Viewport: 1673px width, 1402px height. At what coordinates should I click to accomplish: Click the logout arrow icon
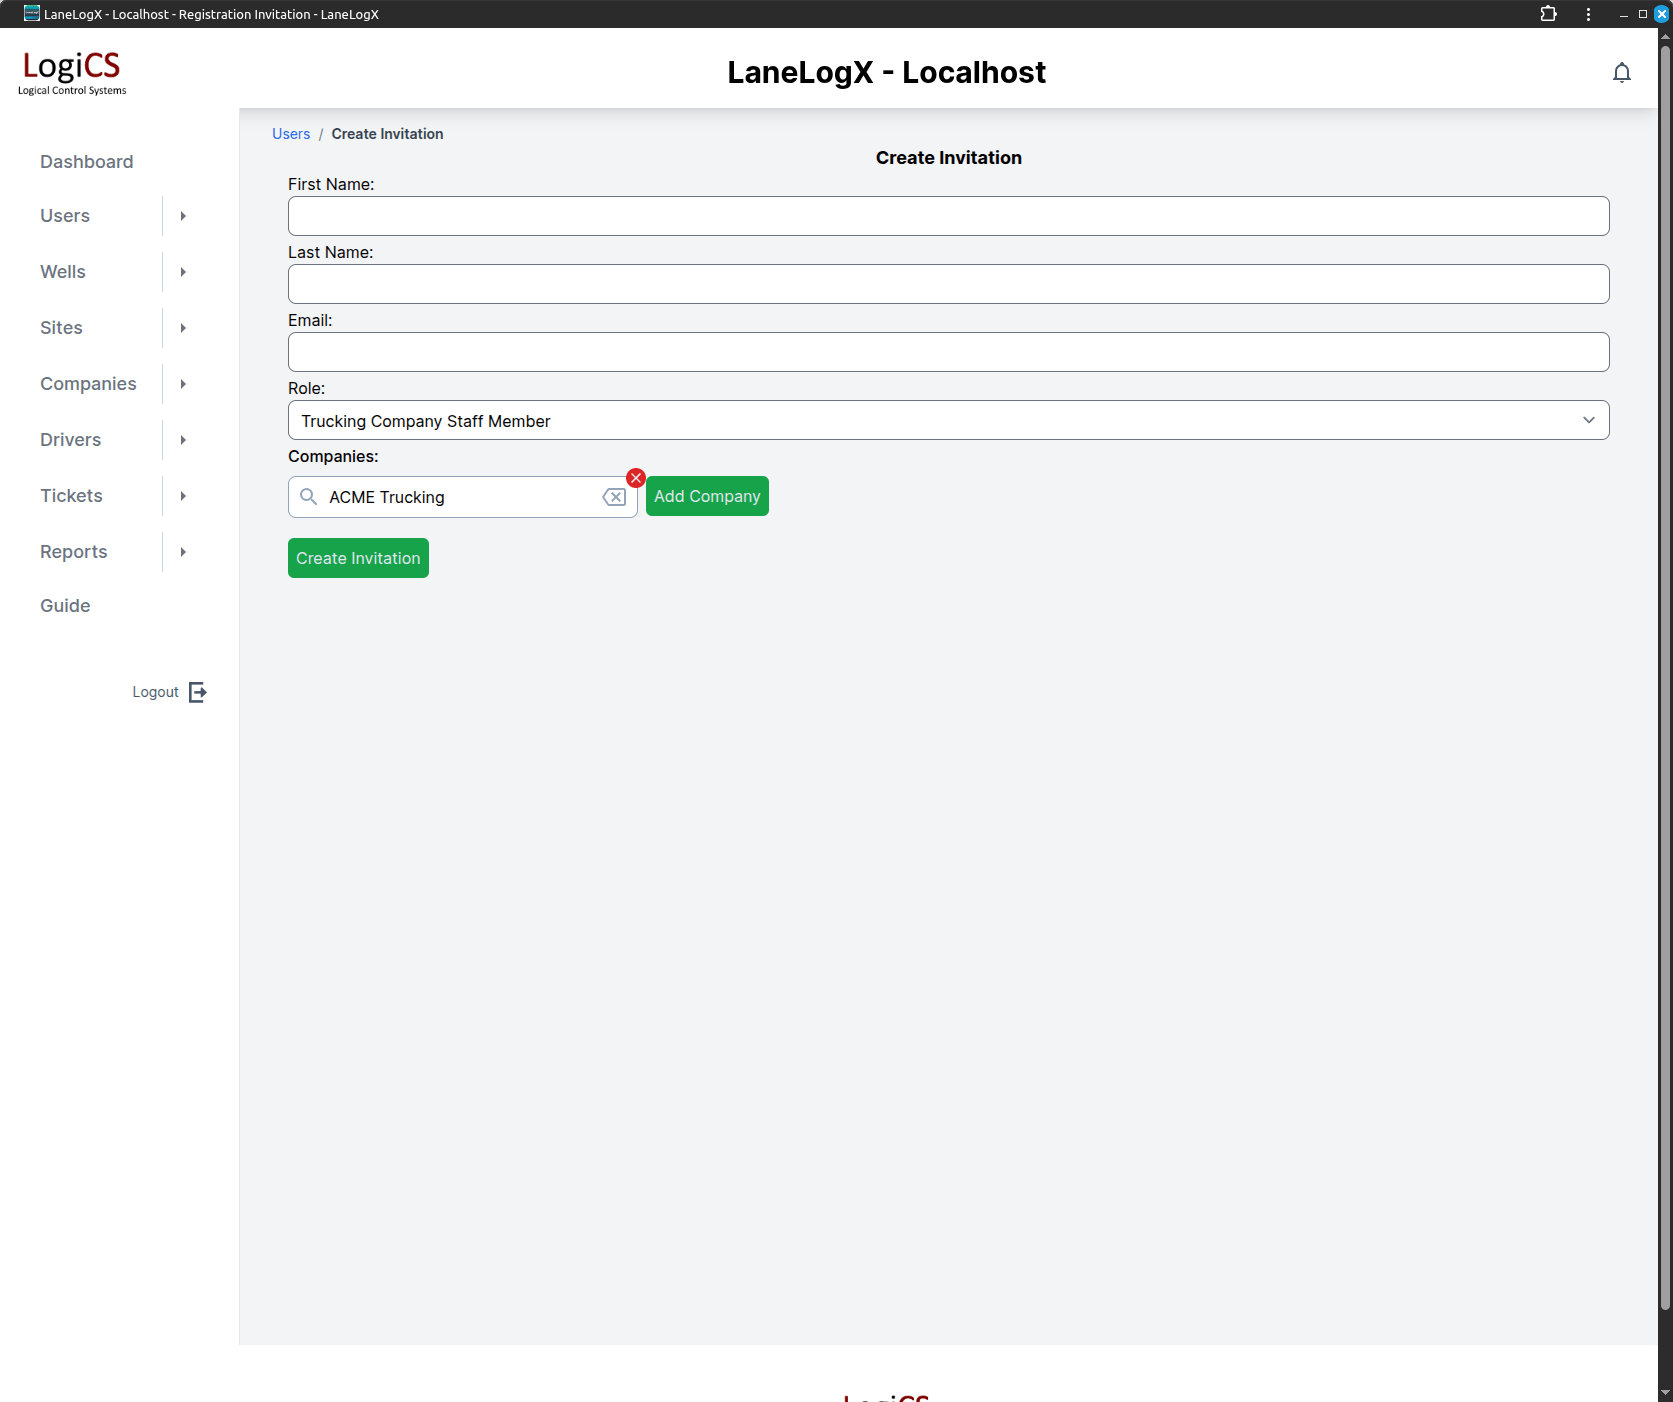coord(198,692)
